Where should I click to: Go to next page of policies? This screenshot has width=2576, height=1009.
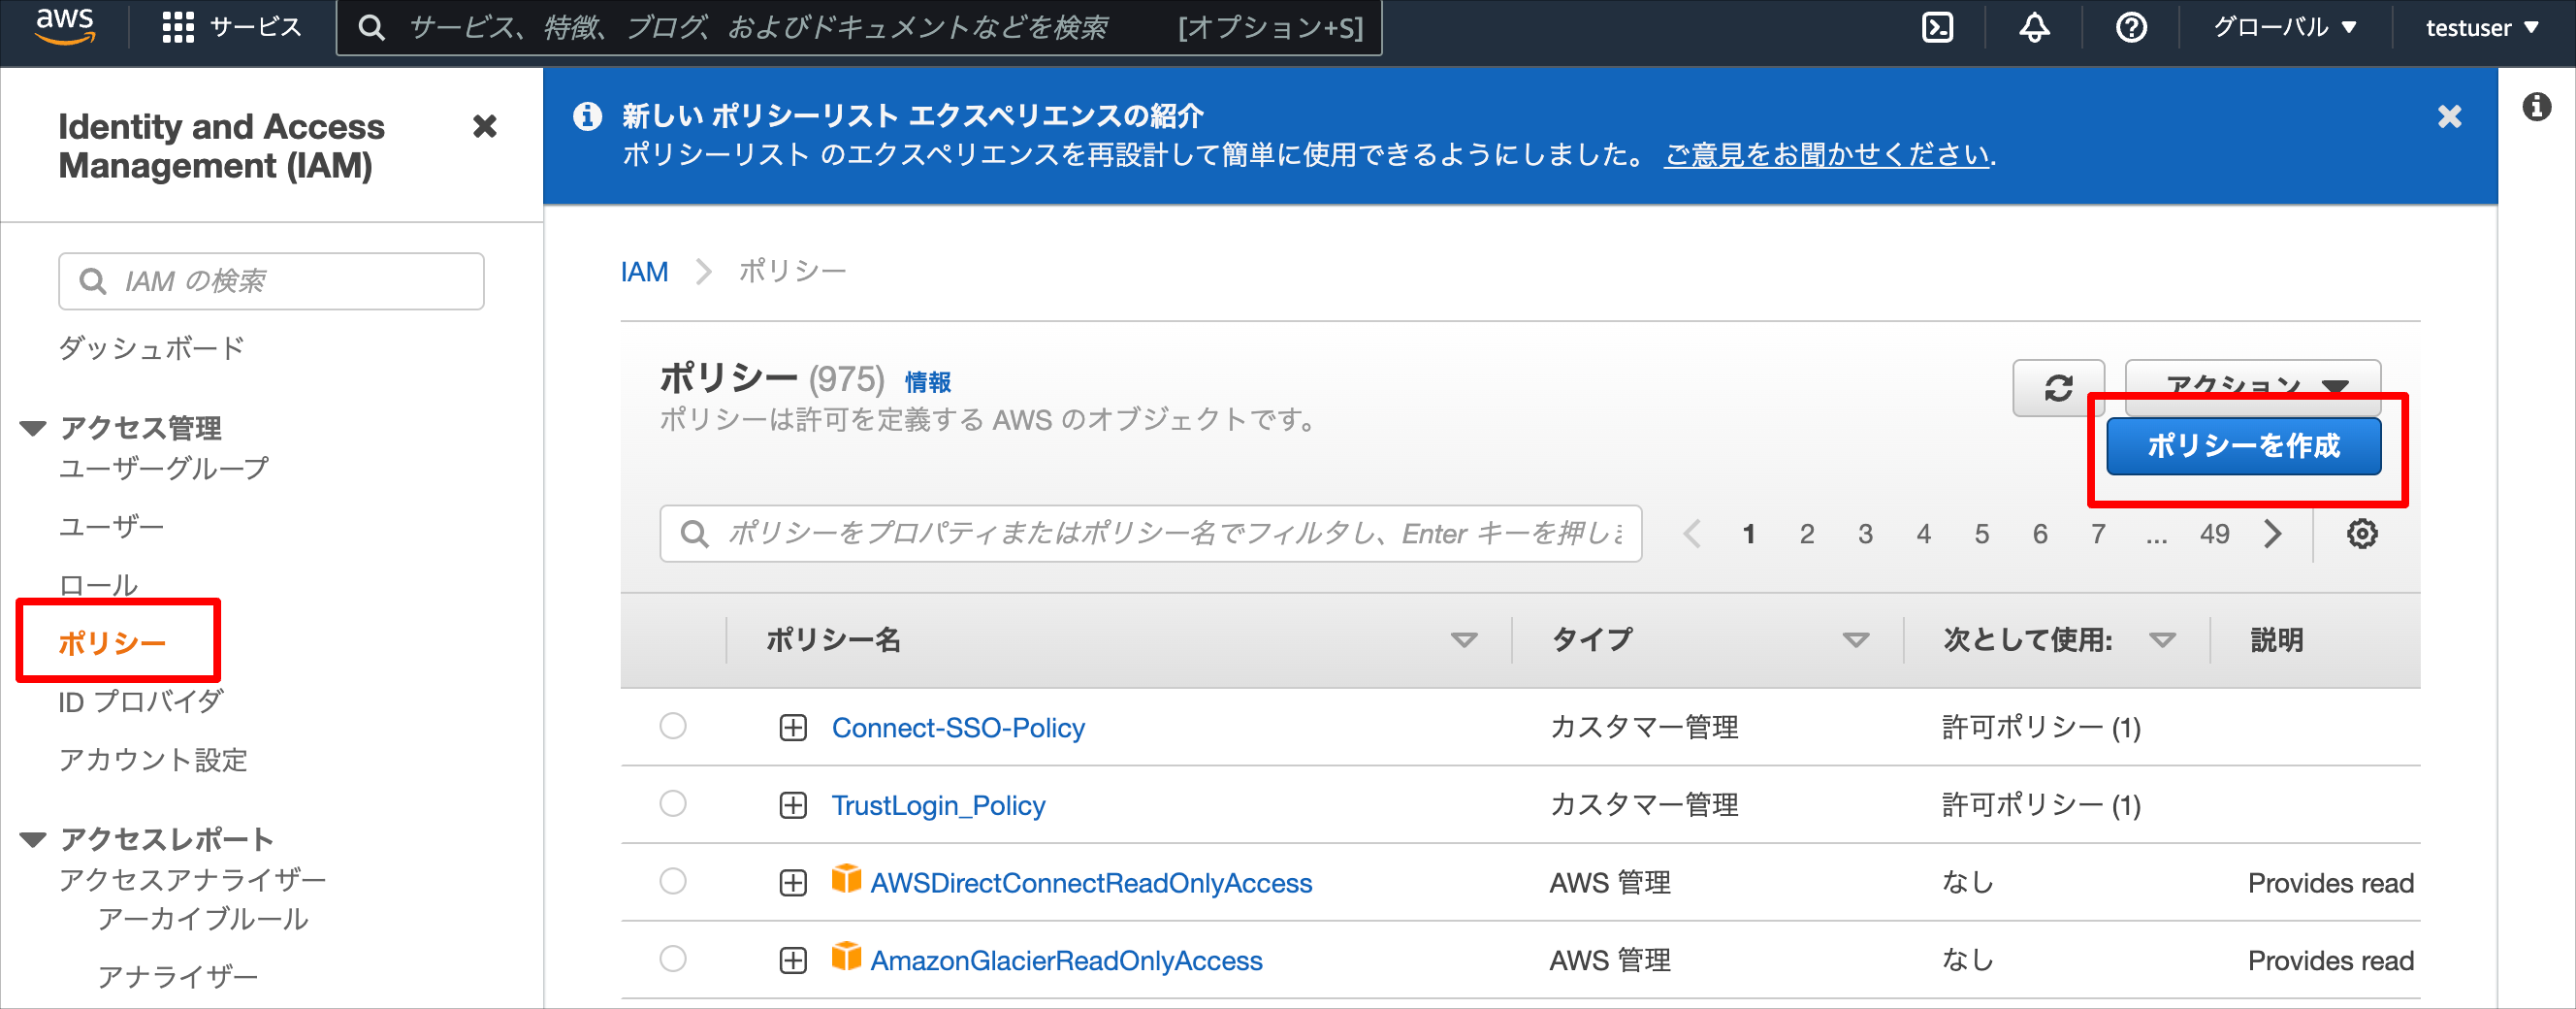[2273, 534]
